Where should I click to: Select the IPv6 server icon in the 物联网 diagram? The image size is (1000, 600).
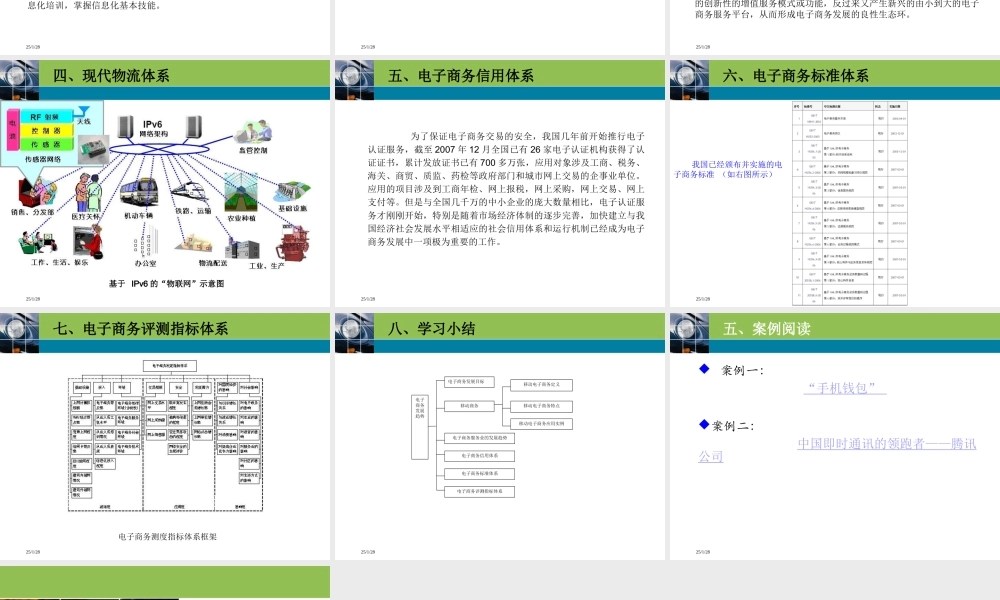tap(125, 127)
